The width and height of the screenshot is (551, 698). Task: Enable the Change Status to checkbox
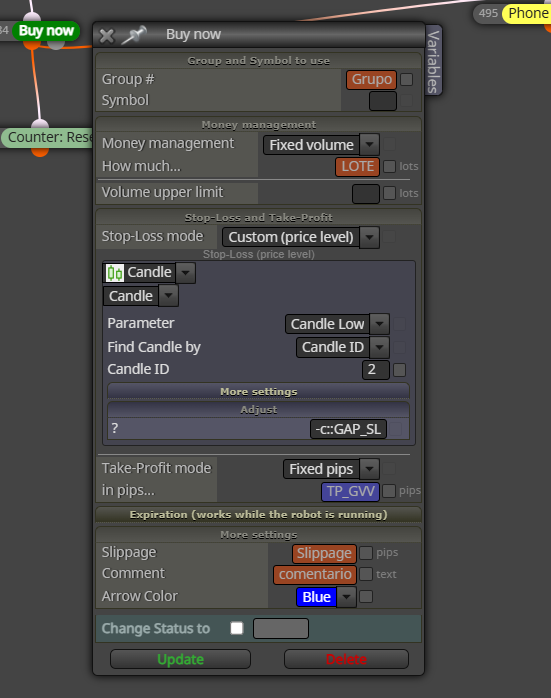click(237, 628)
